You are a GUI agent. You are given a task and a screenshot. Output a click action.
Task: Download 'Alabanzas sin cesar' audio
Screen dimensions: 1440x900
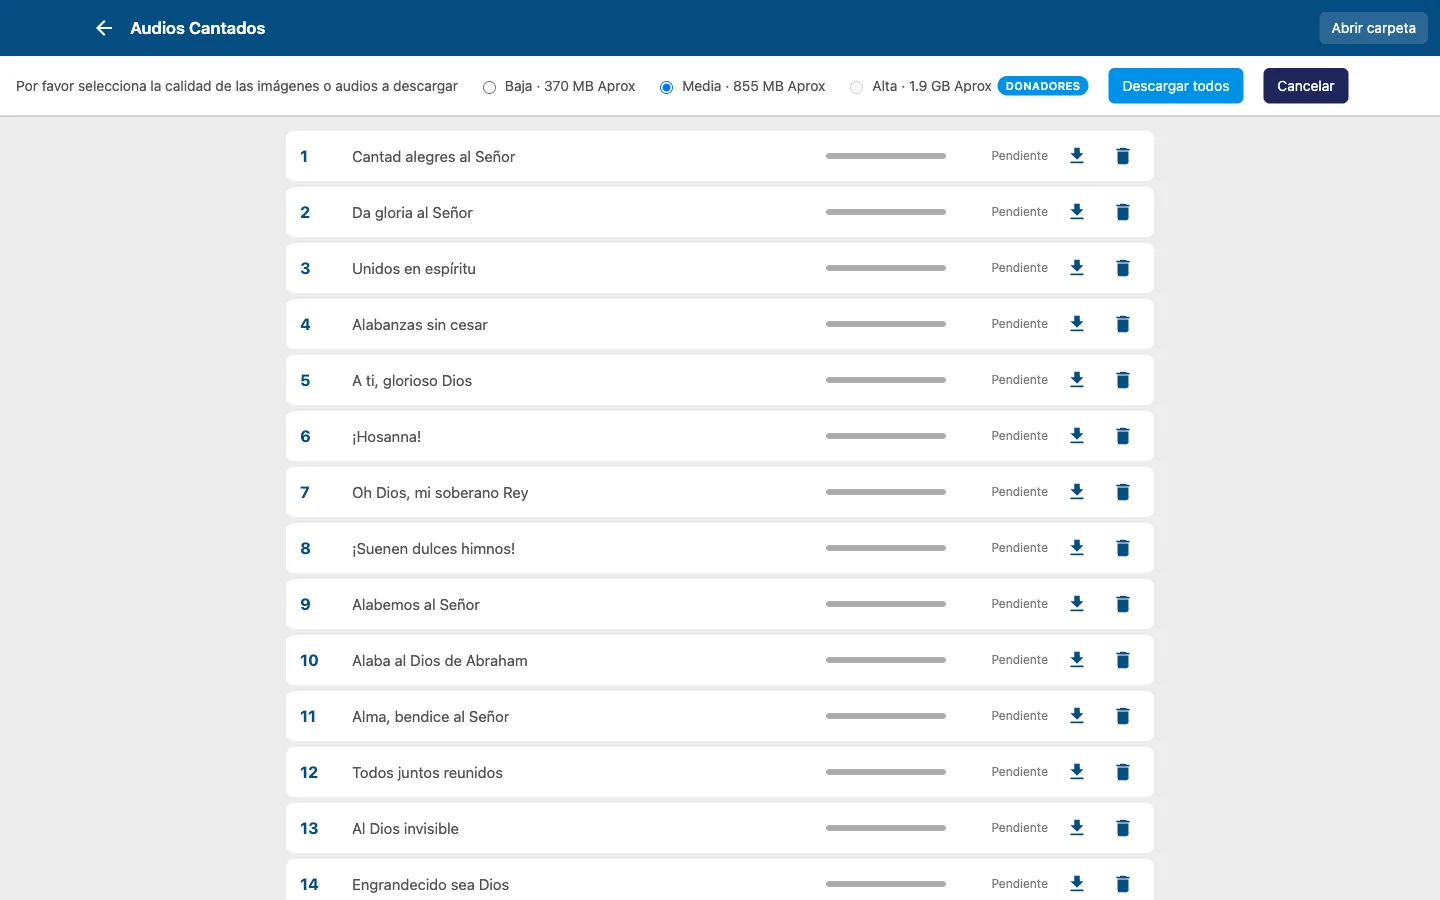pyautogui.click(x=1077, y=324)
